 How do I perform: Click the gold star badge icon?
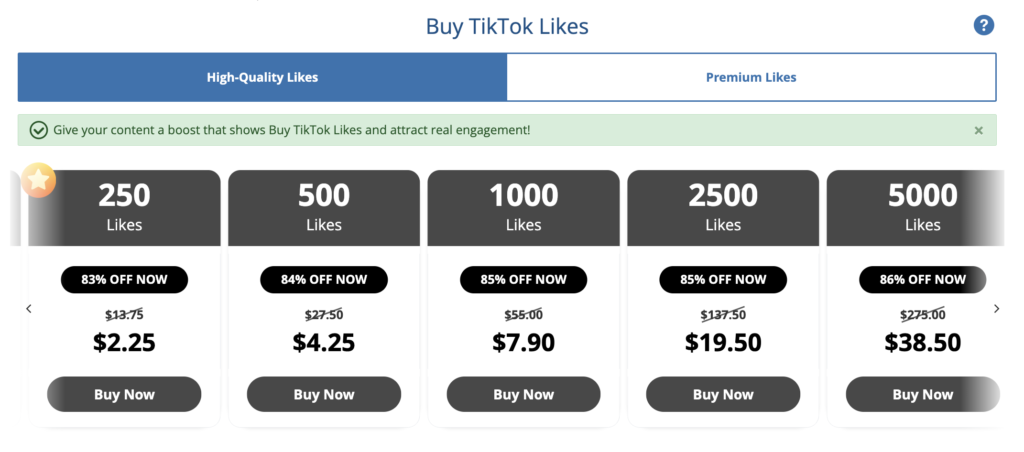pos(39,180)
